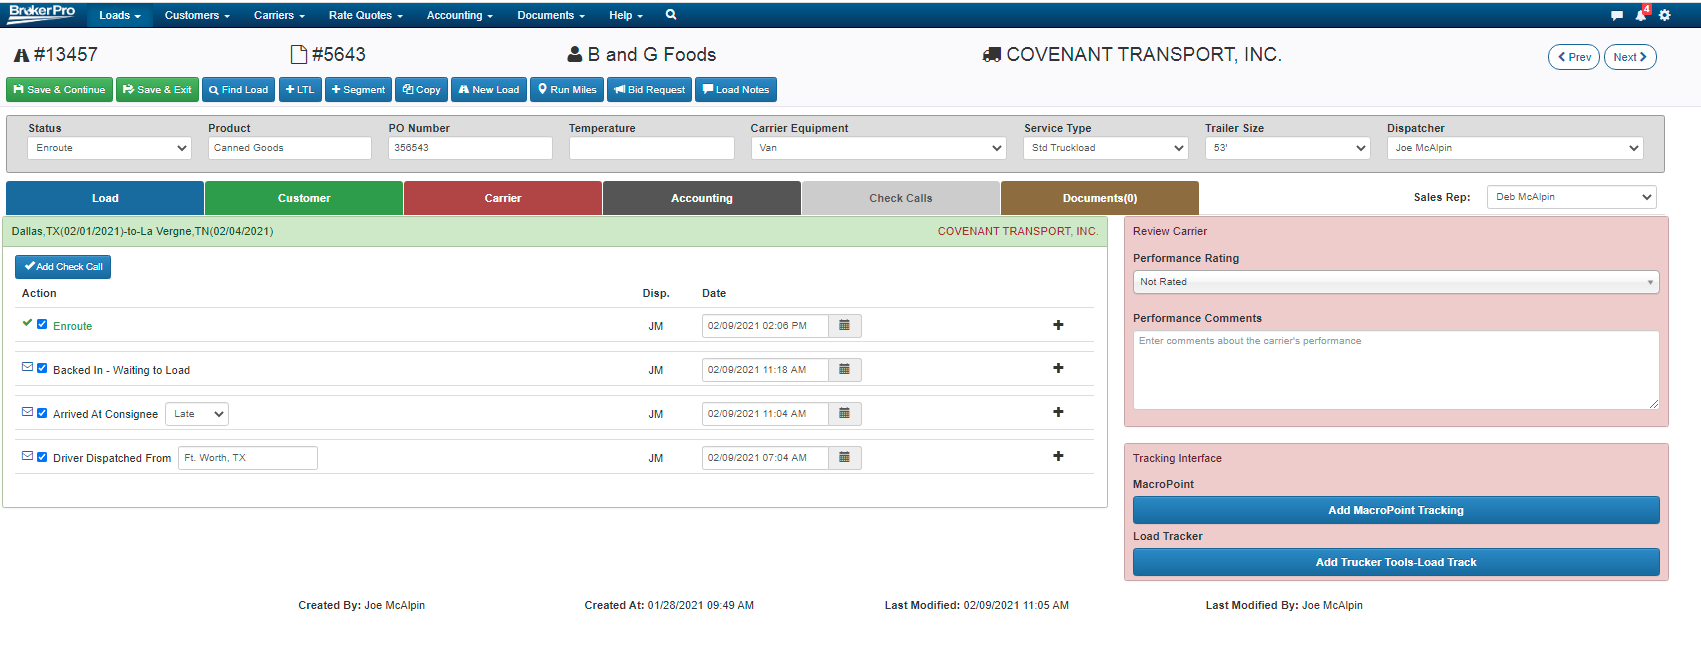Click Add Trucker Tools-Load Track button

pyautogui.click(x=1396, y=562)
